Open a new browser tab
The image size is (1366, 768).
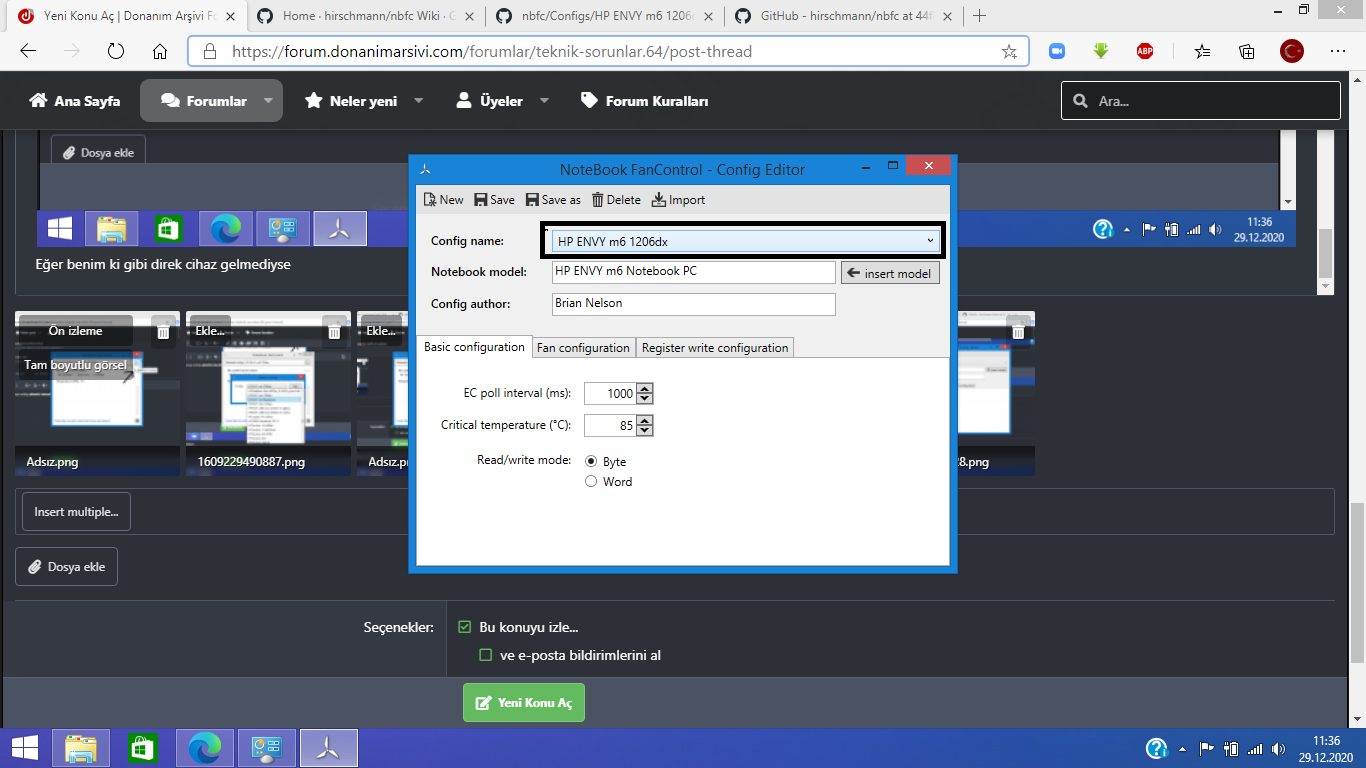coord(979,16)
